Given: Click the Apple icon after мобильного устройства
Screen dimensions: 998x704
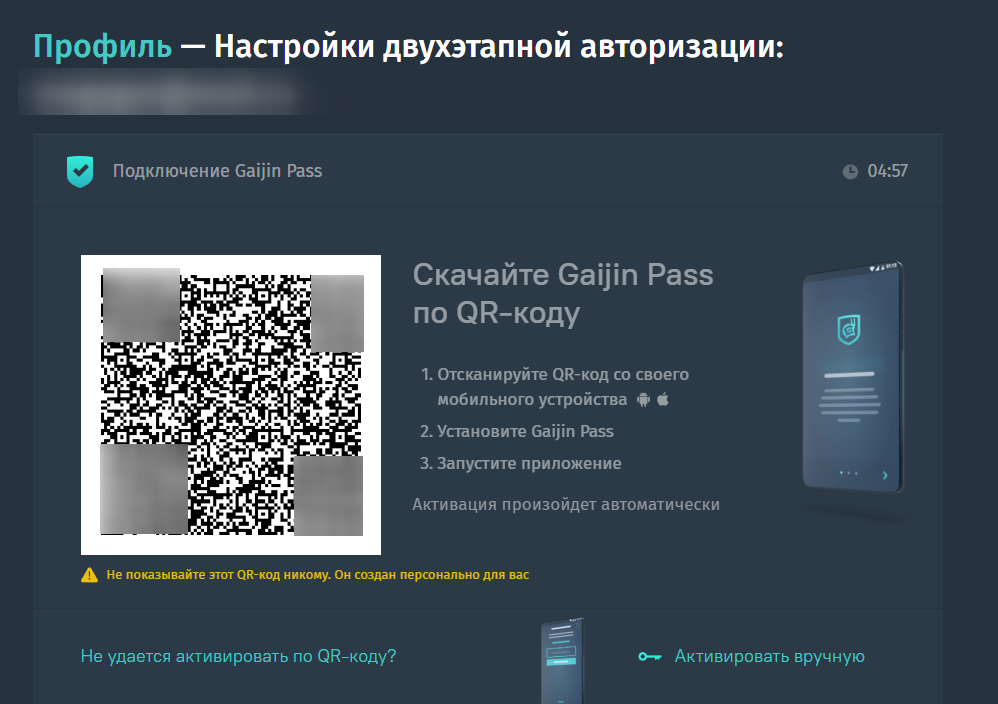Looking at the screenshot, I should tap(663, 399).
